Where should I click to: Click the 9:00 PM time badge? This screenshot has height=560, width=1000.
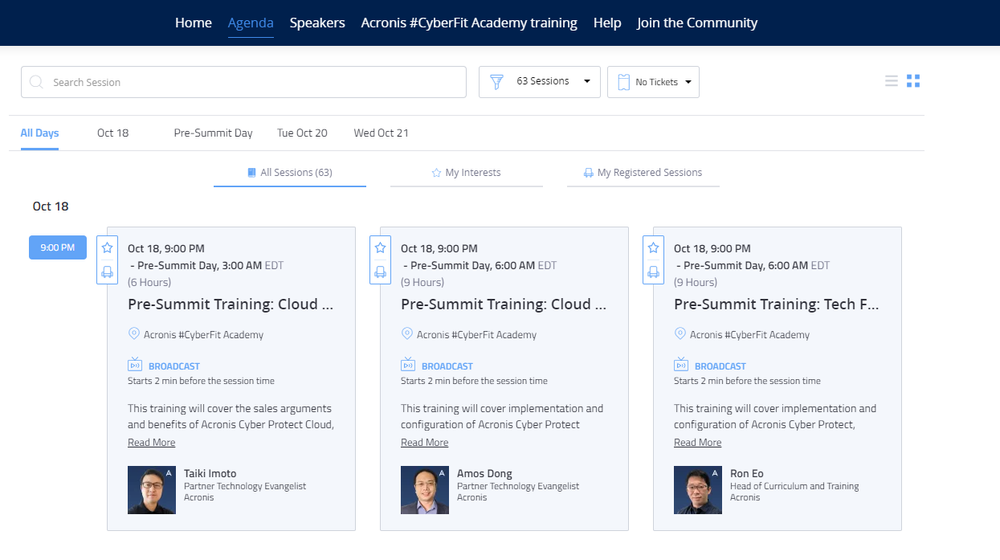pos(57,247)
